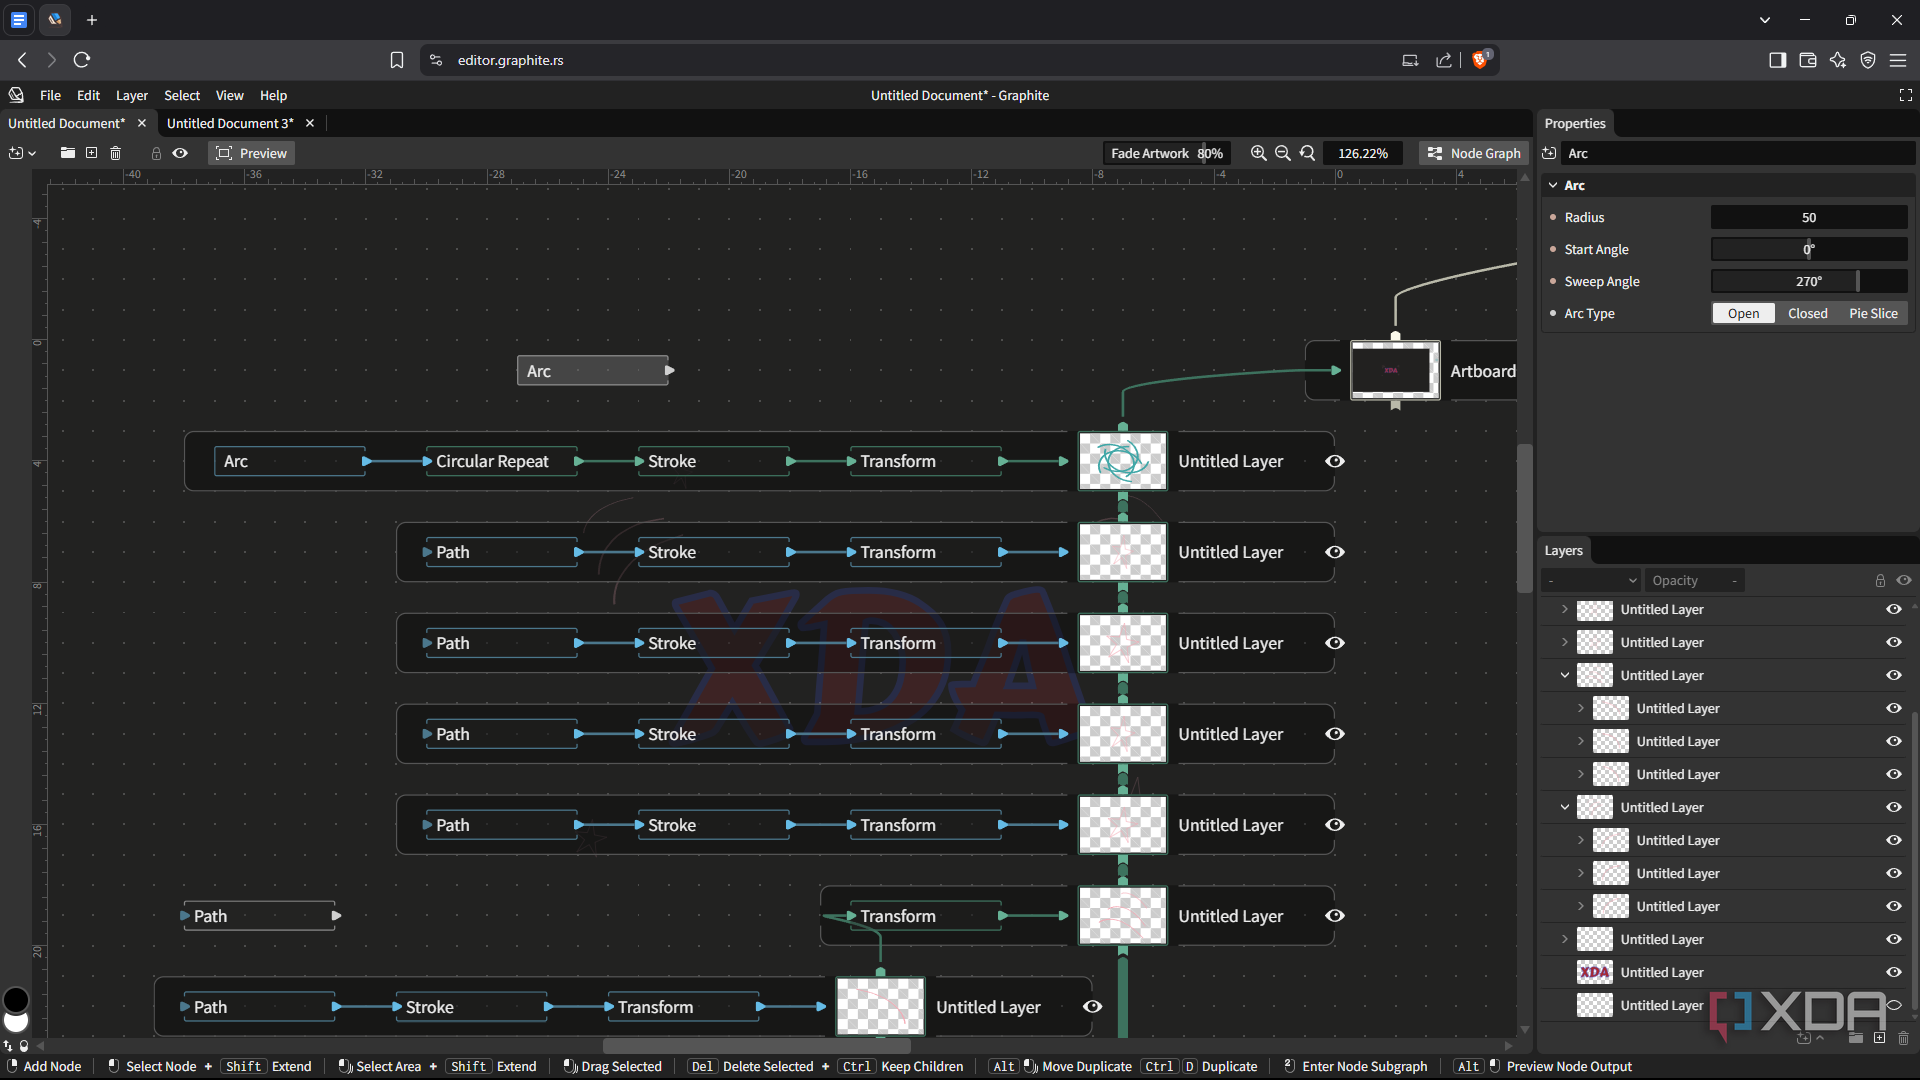The width and height of the screenshot is (1920, 1080).
Task: Open dropdown arrow next to add-node icon
Action: pyautogui.click(x=32, y=153)
